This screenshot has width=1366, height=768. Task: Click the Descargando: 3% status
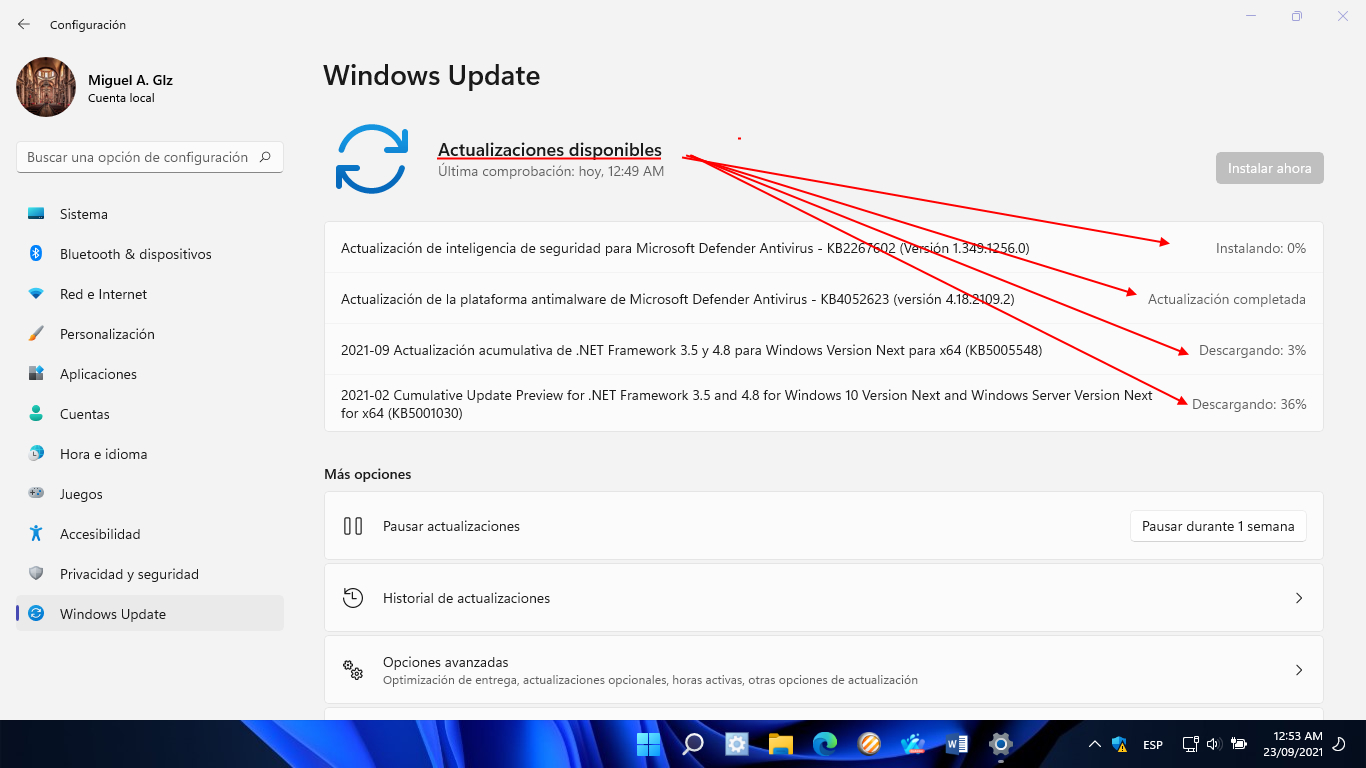(x=1253, y=350)
